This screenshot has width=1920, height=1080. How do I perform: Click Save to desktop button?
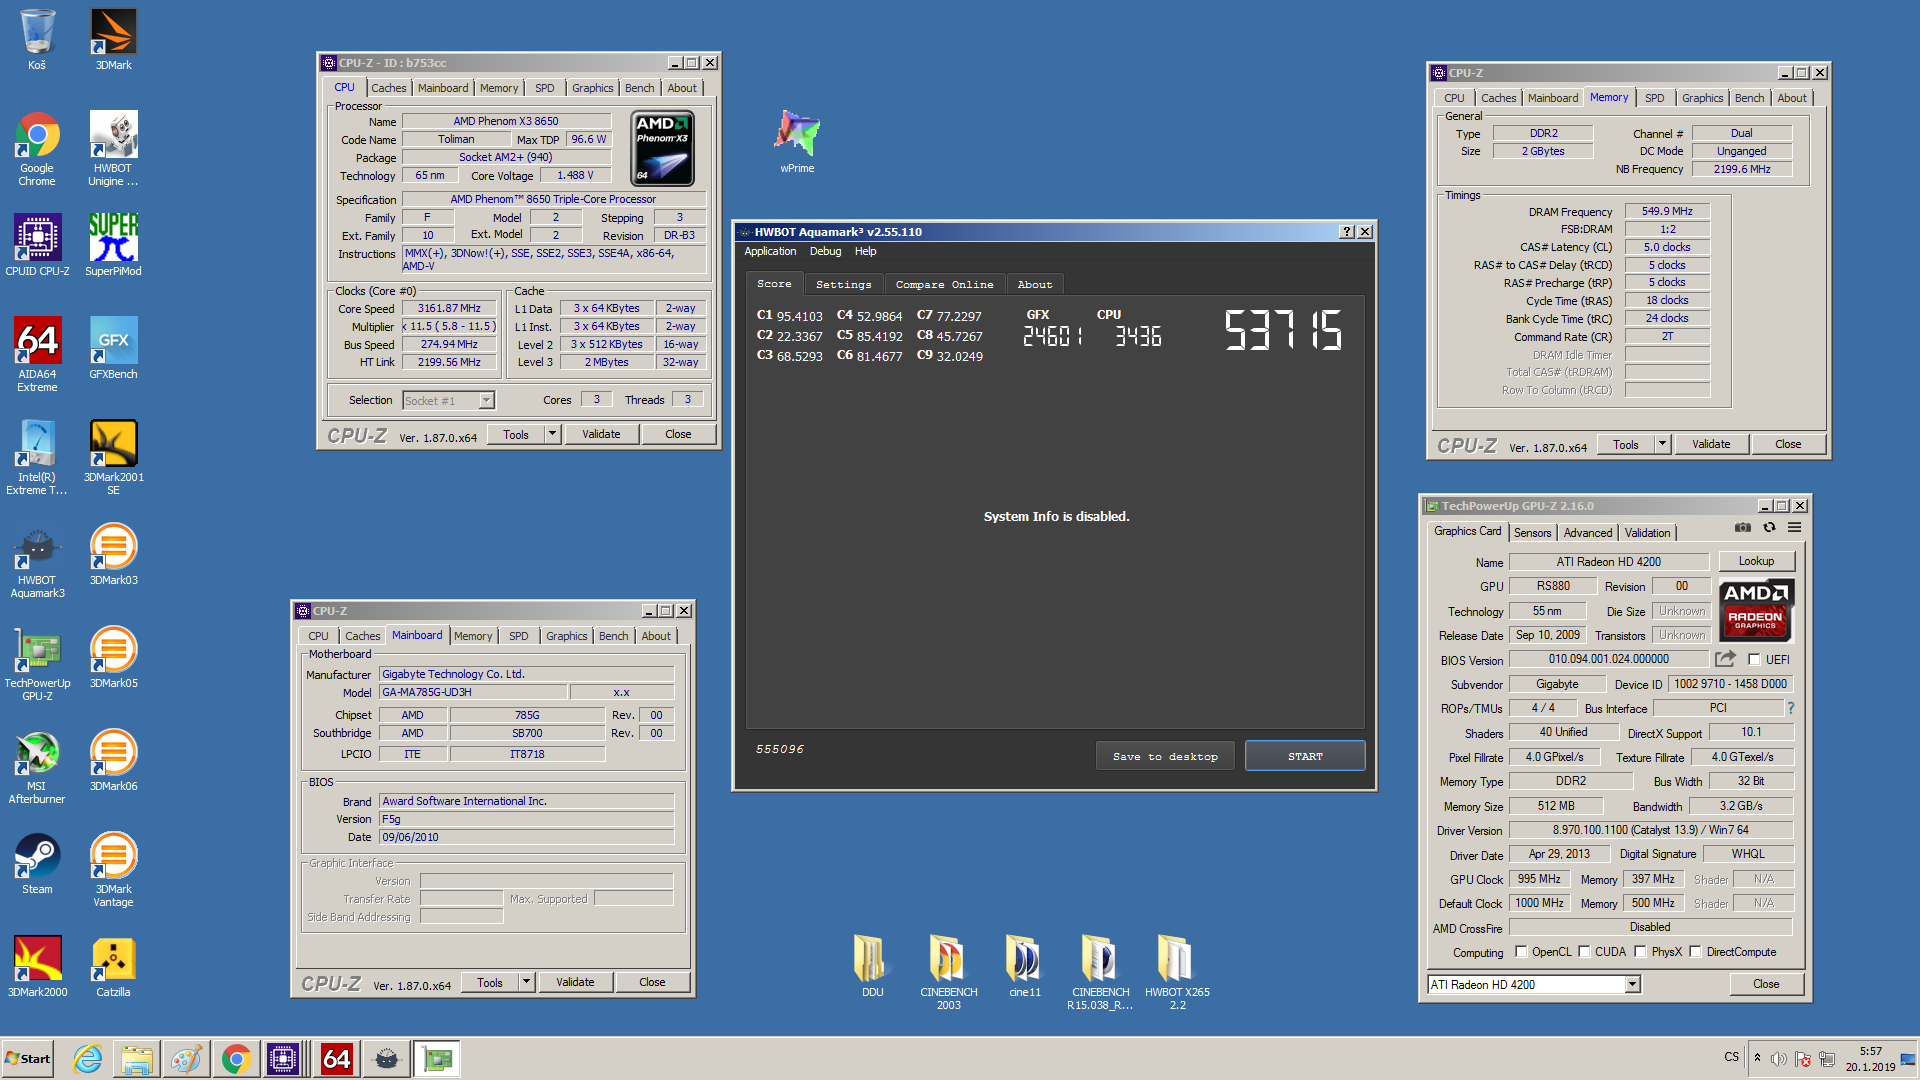(1165, 757)
